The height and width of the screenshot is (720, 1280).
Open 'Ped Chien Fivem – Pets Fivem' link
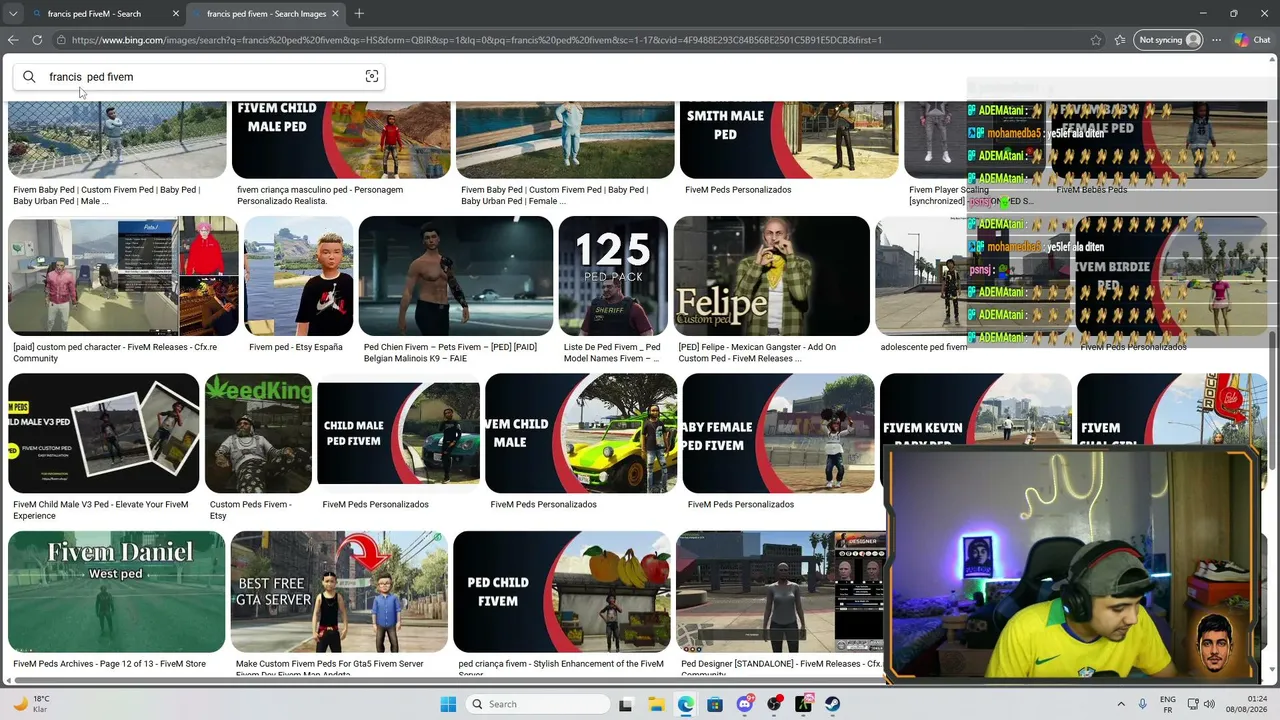[x=450, y=353]
